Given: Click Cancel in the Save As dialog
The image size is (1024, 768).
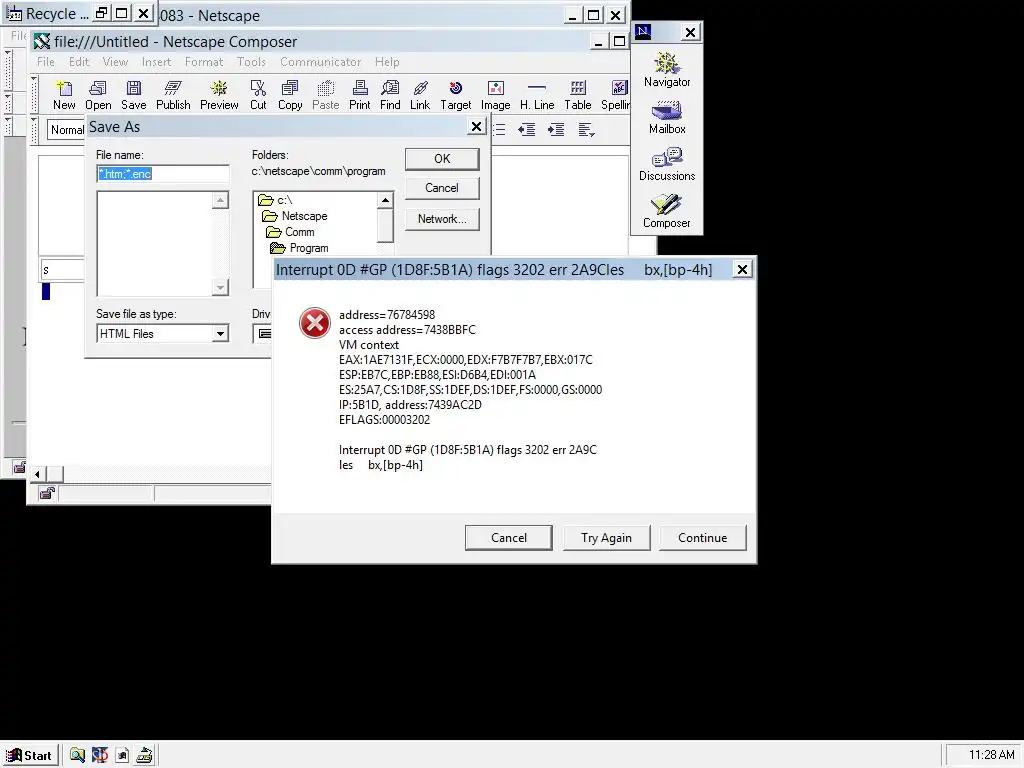Looking at the screenshot, I should (x=442, y=188).
